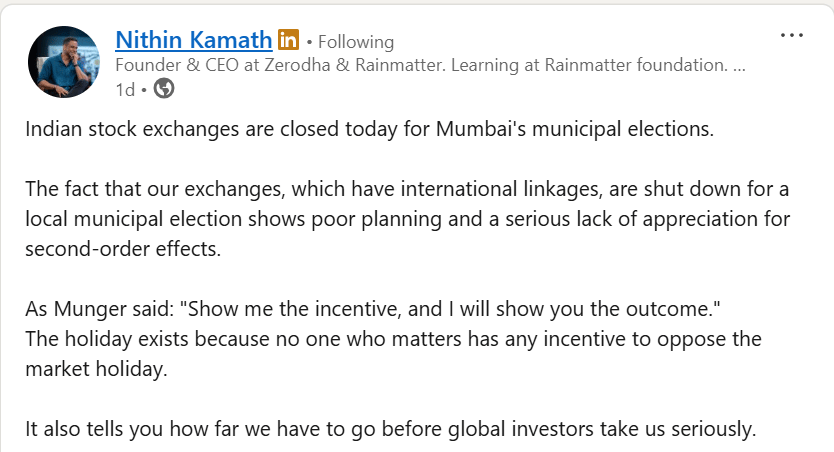
Task: Click the Nithin Kamath name link
Action: [194, 40]
